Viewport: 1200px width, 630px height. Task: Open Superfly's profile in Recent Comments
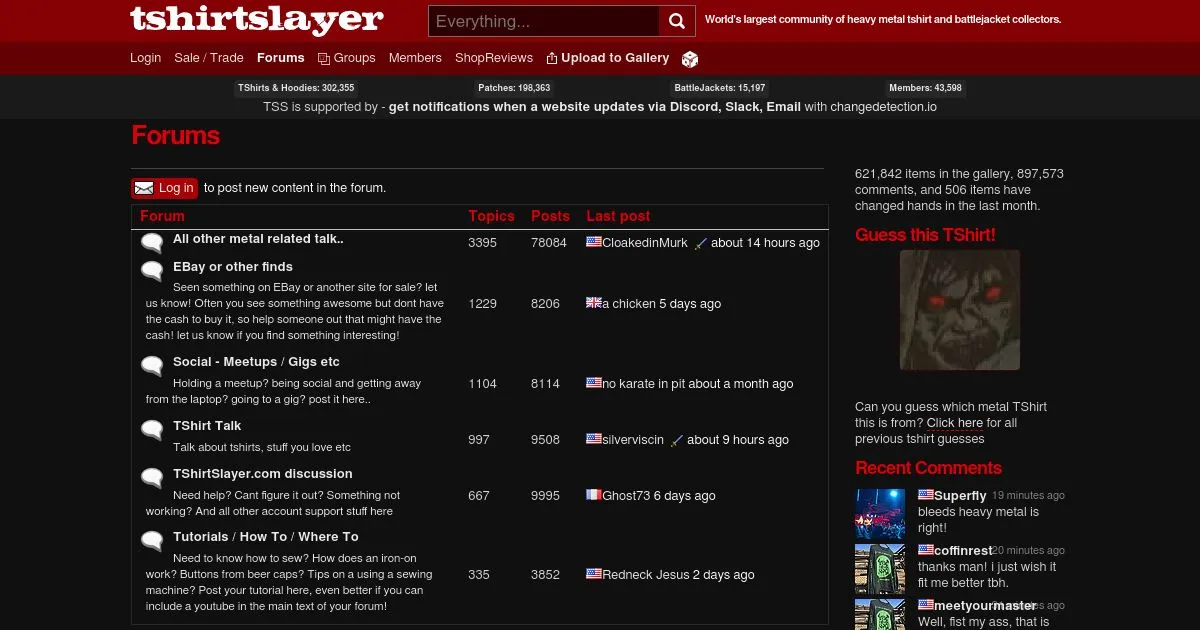pos(960,495)
